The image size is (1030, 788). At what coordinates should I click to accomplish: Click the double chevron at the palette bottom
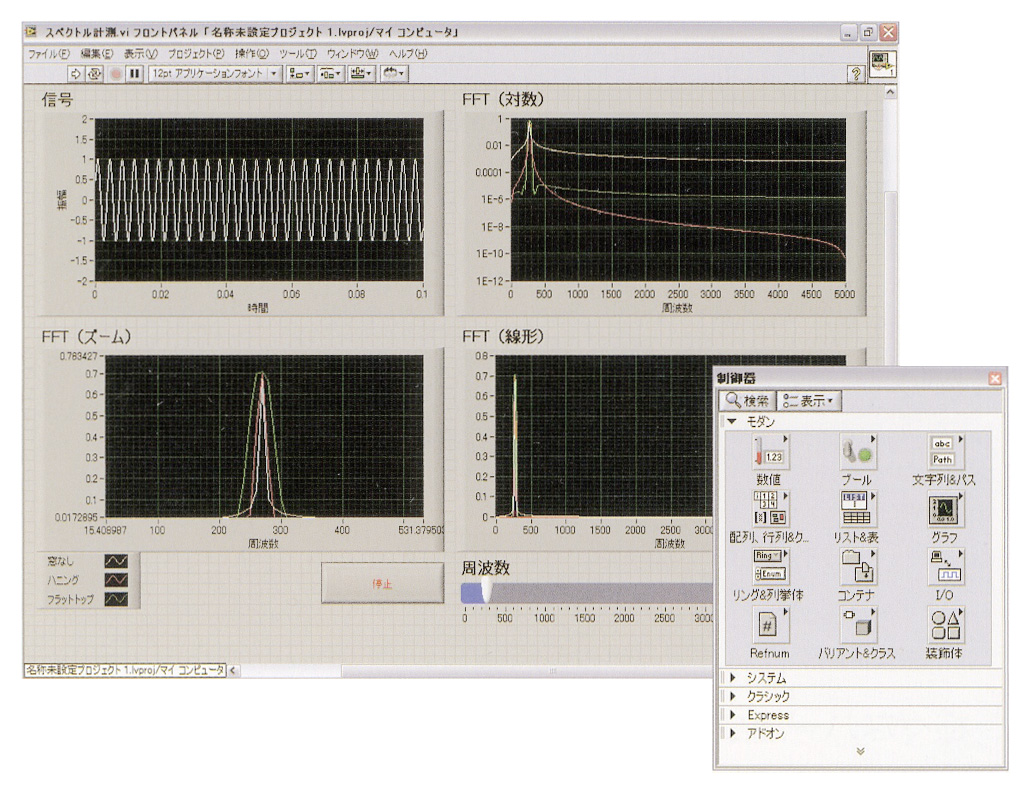point(861,751)
